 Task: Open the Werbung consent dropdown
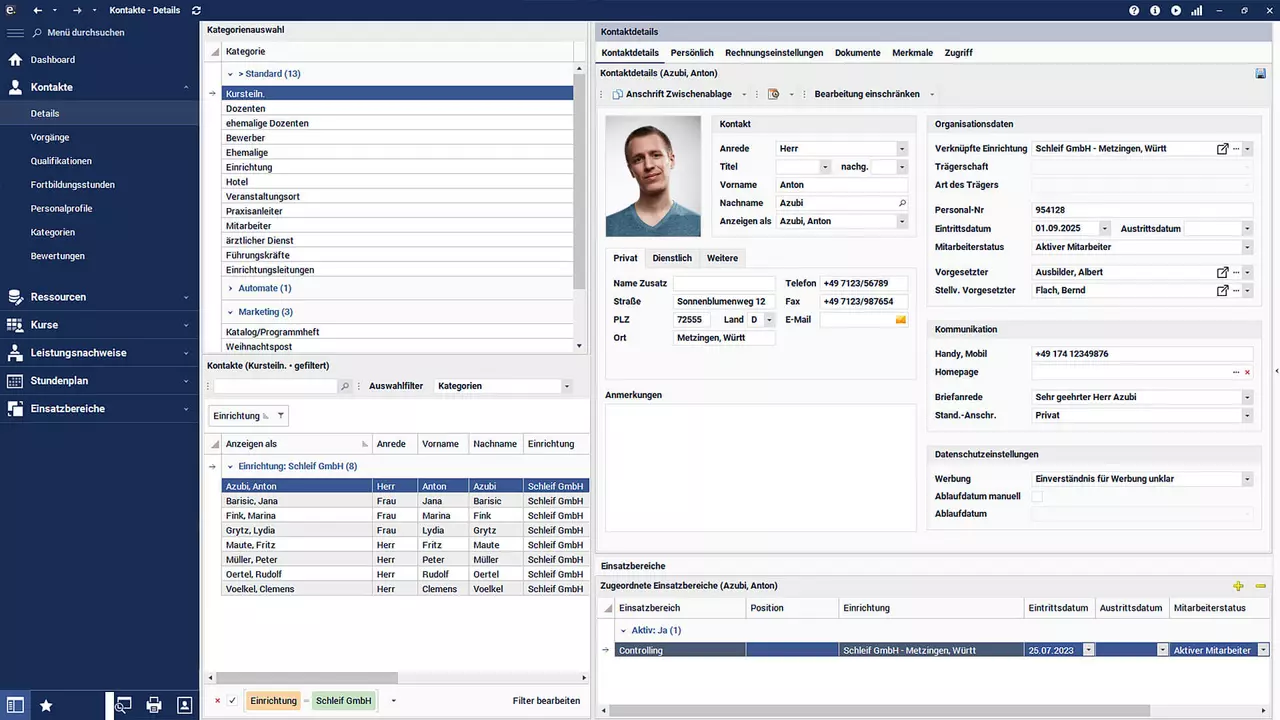click(x=1247, y=479)
